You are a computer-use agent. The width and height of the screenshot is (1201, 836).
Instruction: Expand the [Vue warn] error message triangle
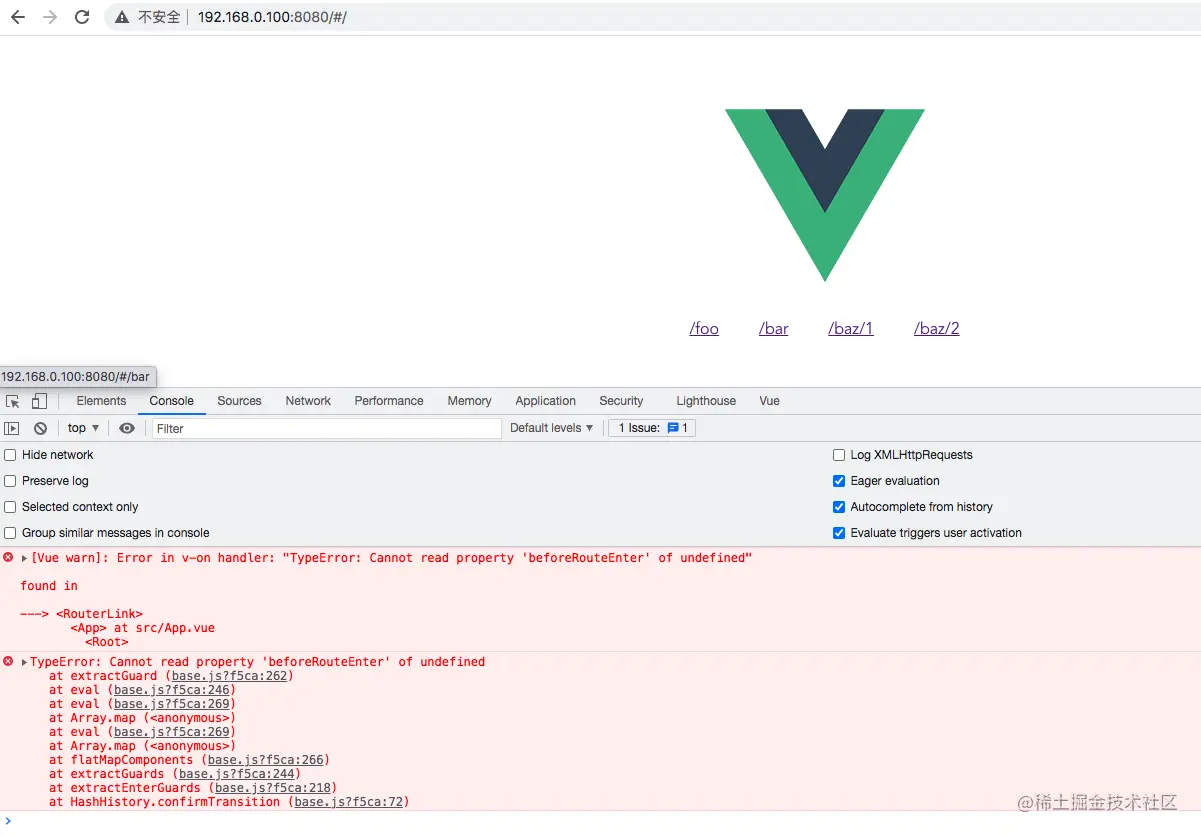coord(24,558)
